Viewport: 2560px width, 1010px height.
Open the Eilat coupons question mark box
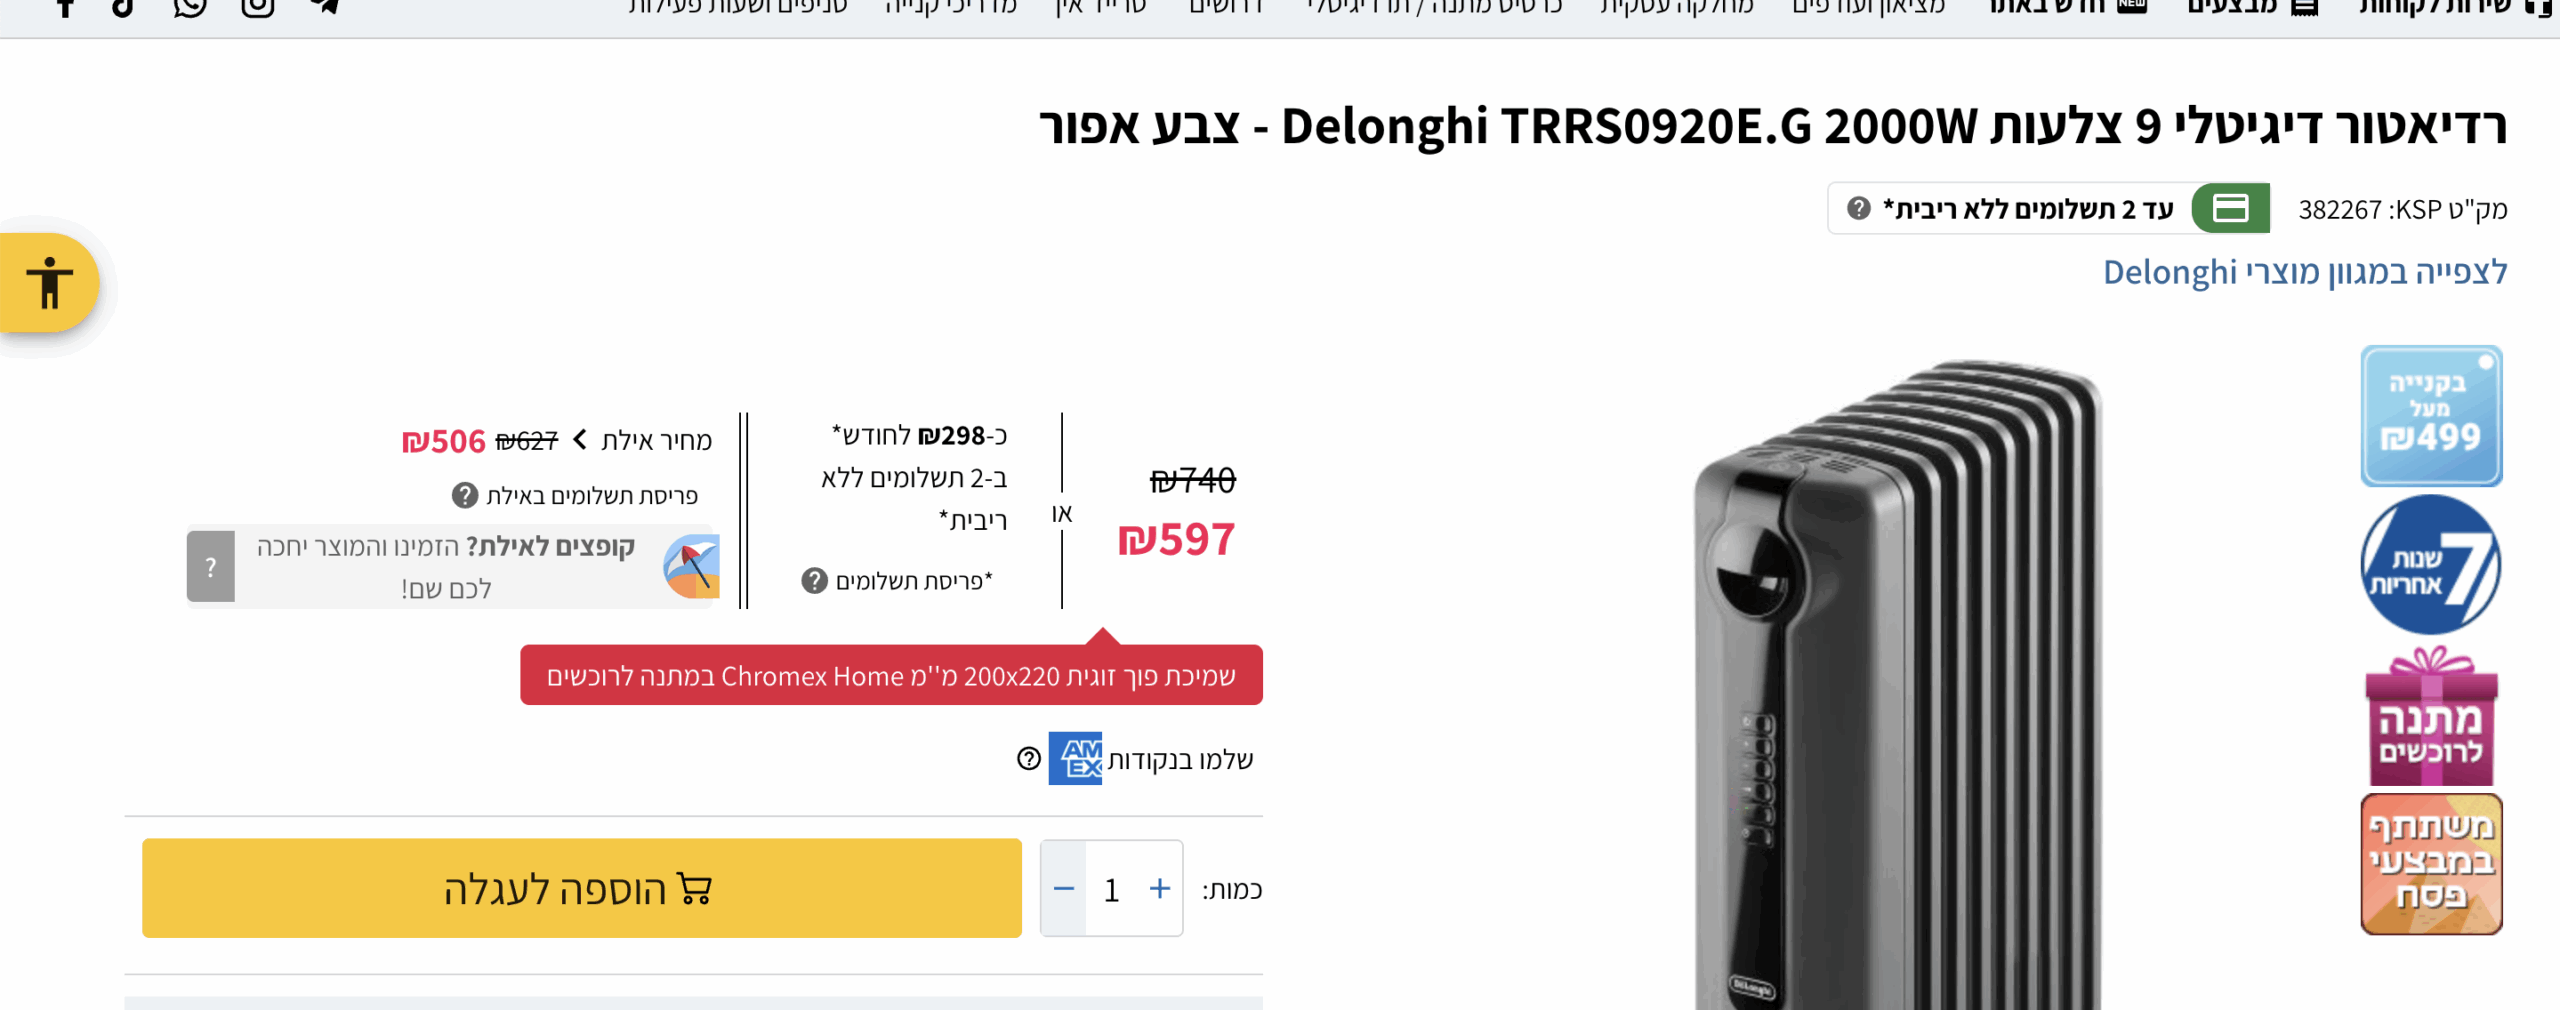click(x=211, y=567)
